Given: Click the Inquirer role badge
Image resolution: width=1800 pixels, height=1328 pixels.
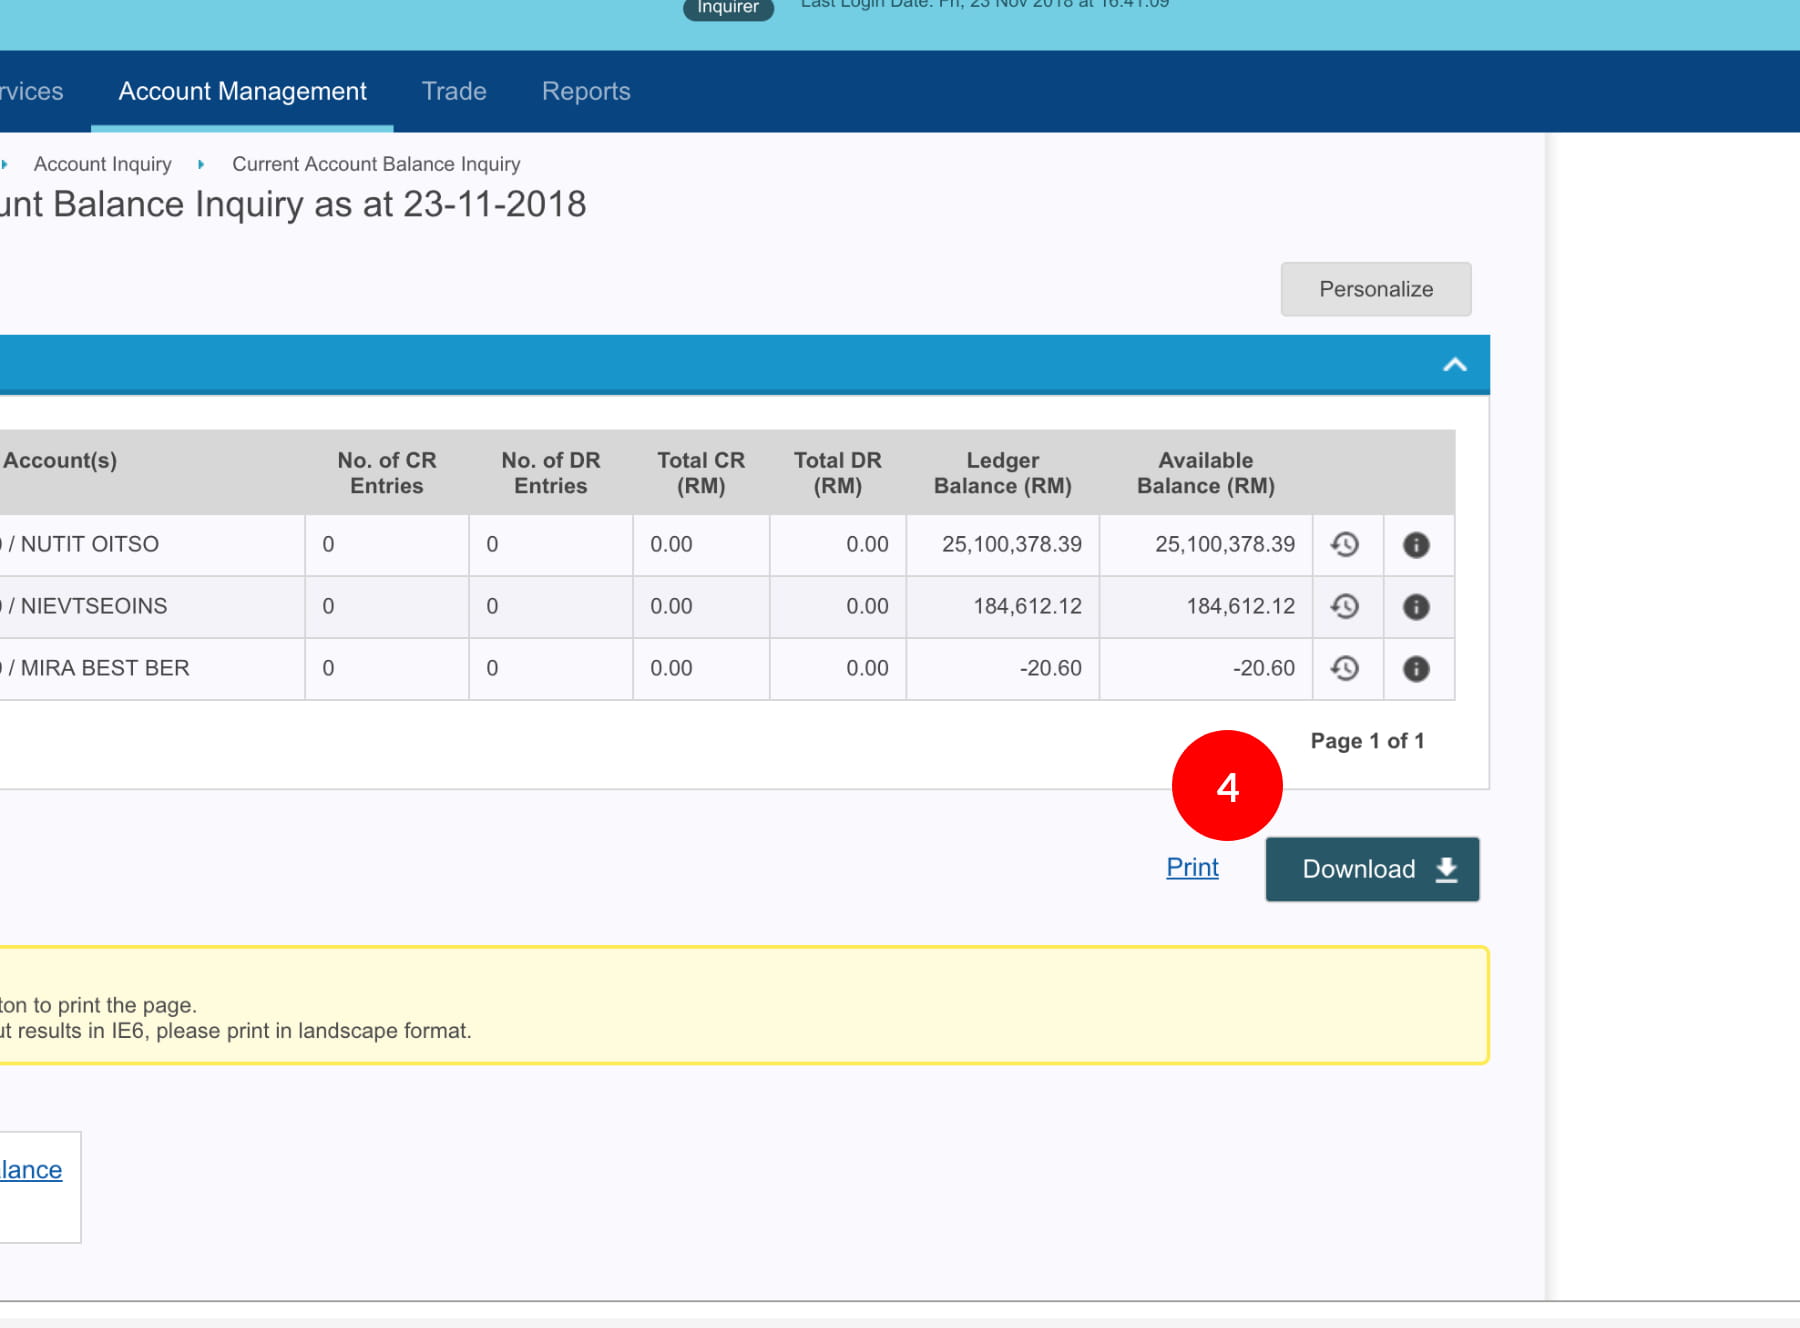Looking at the screenshot, I should coord(727,8).
